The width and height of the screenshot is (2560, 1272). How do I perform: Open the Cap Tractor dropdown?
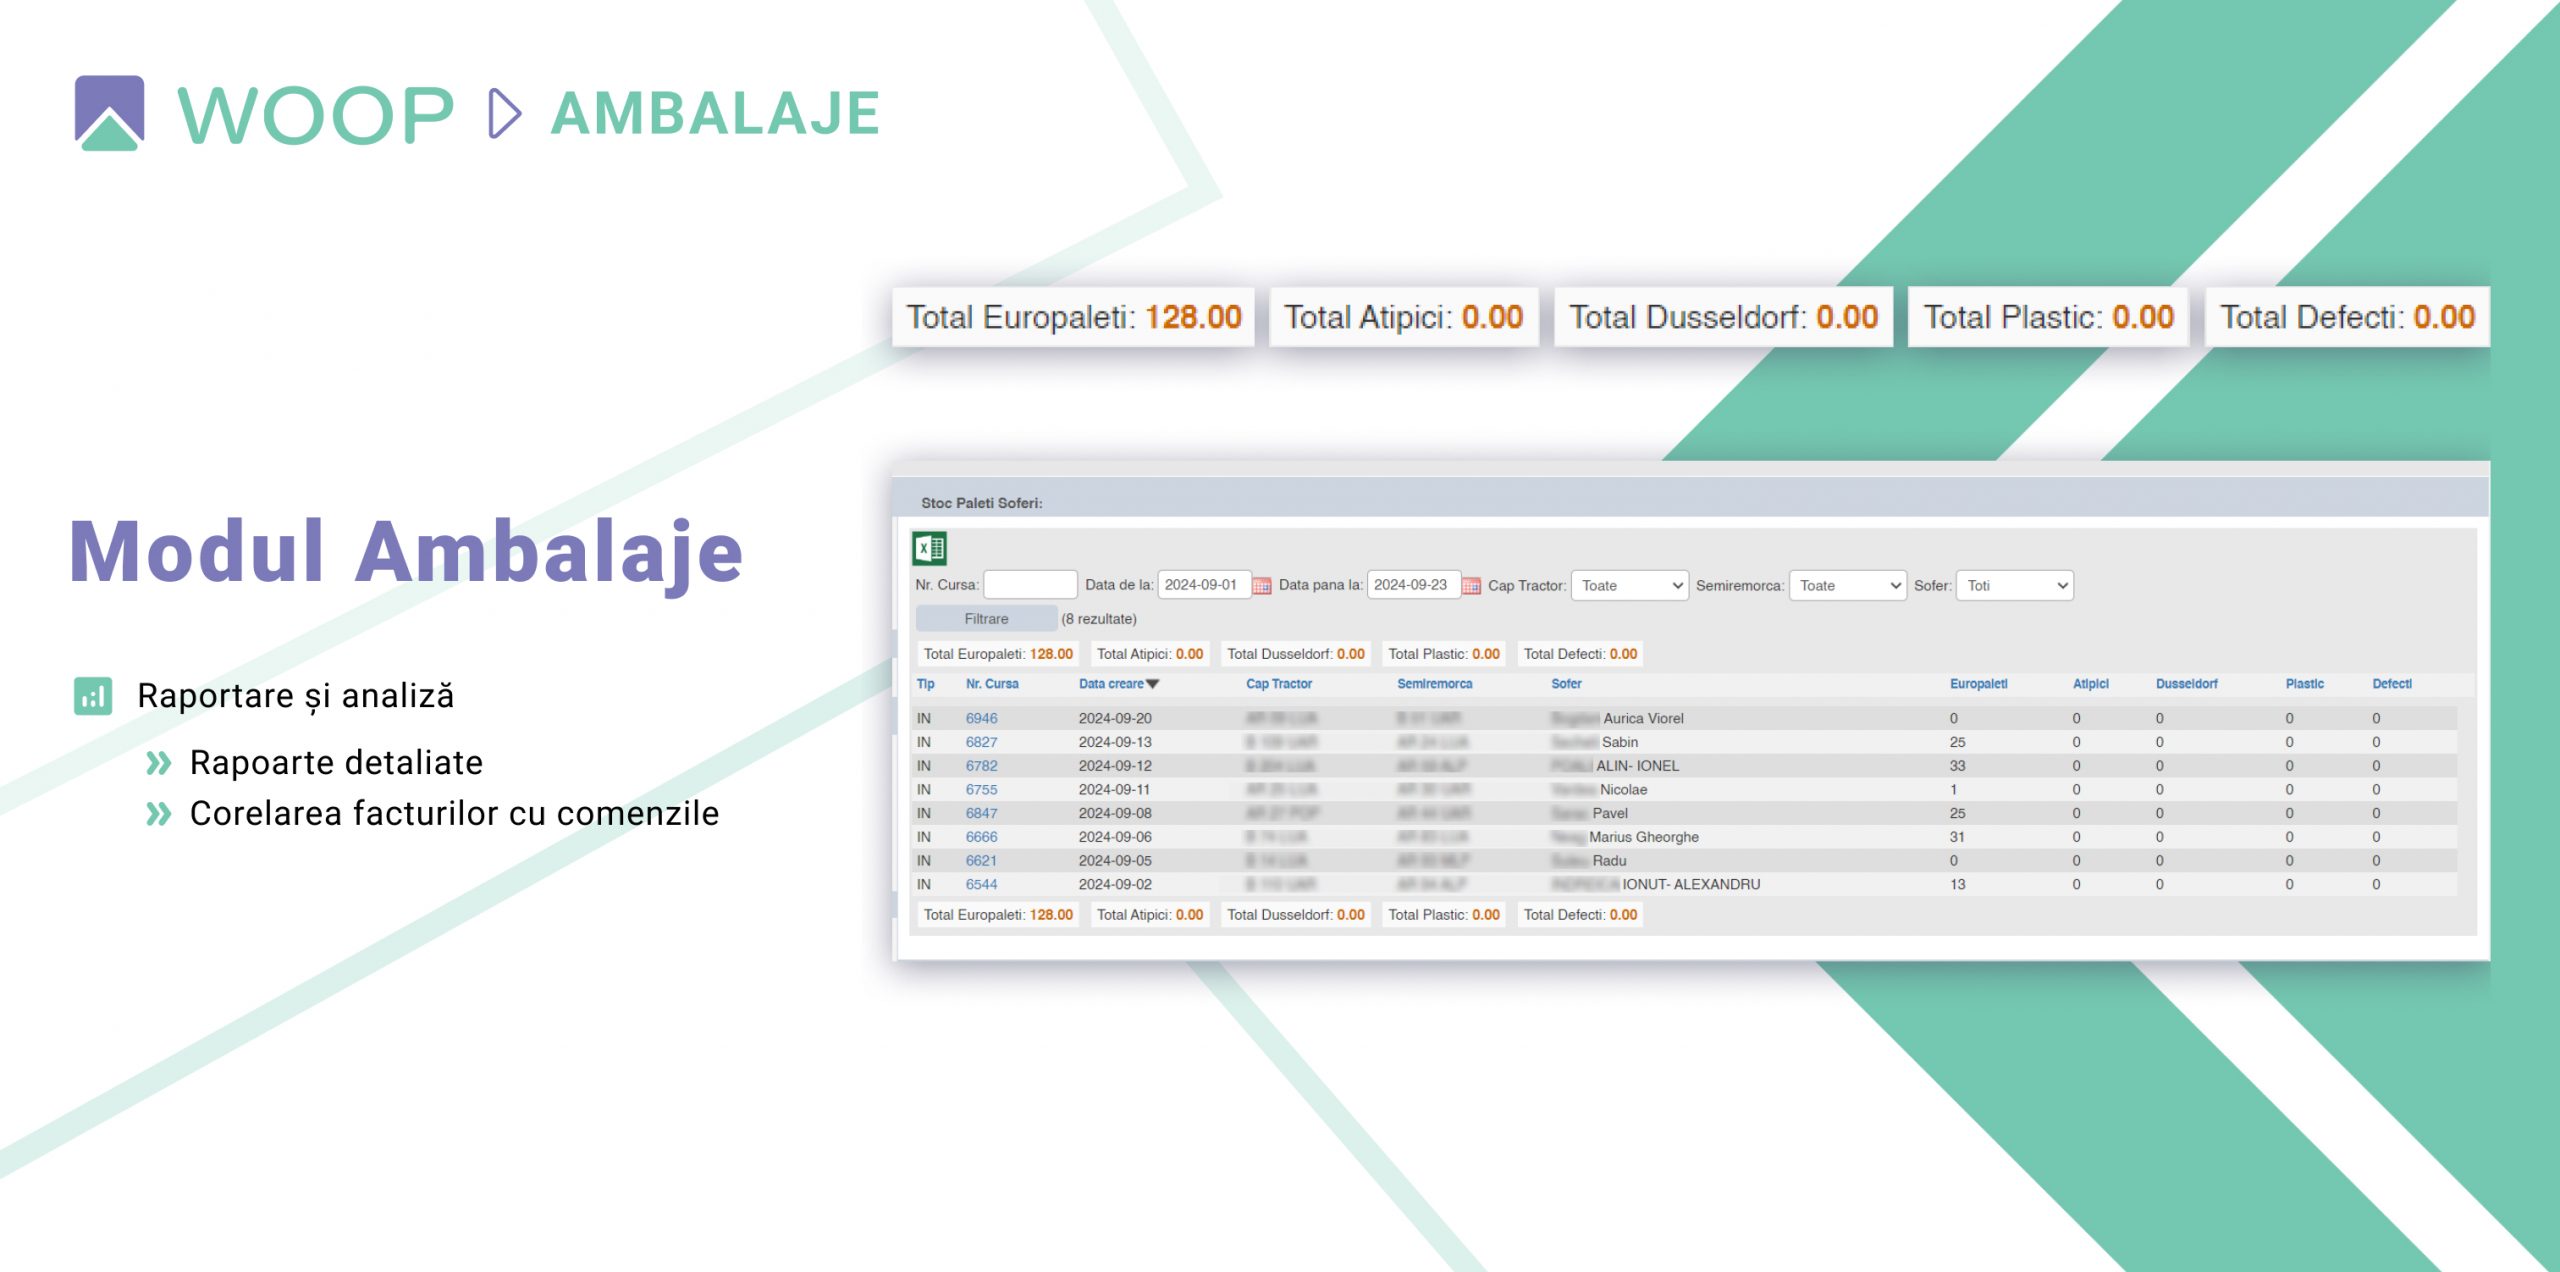click(x=1630, y=586)
